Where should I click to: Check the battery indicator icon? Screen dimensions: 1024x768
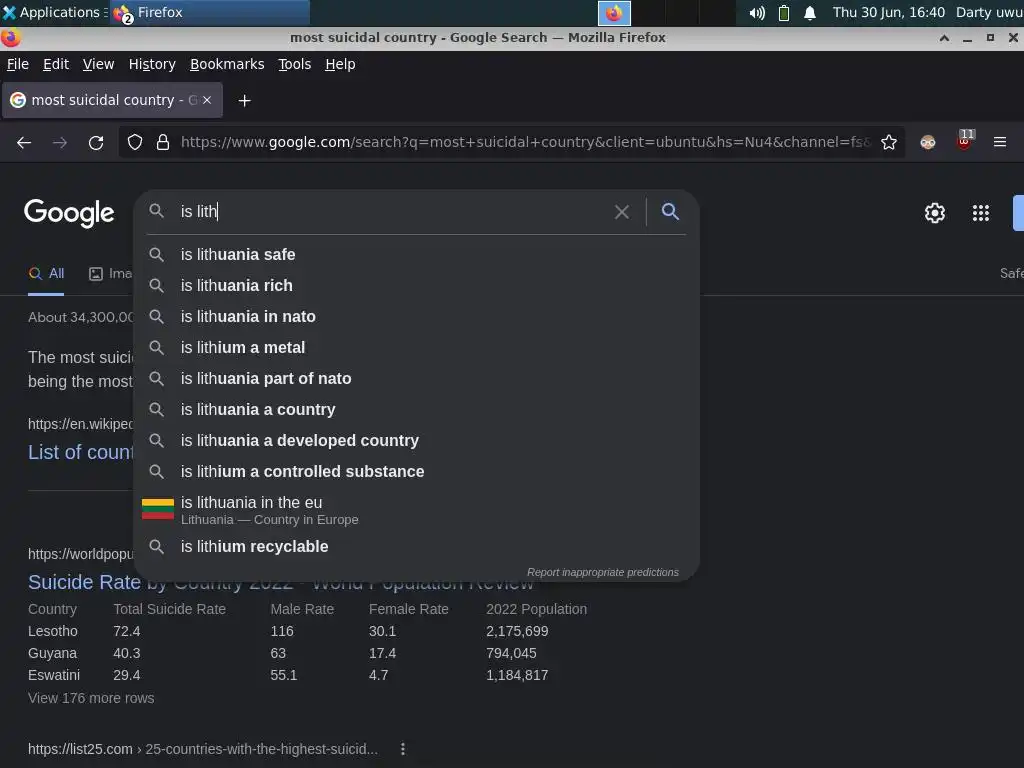tap(784, 13)
